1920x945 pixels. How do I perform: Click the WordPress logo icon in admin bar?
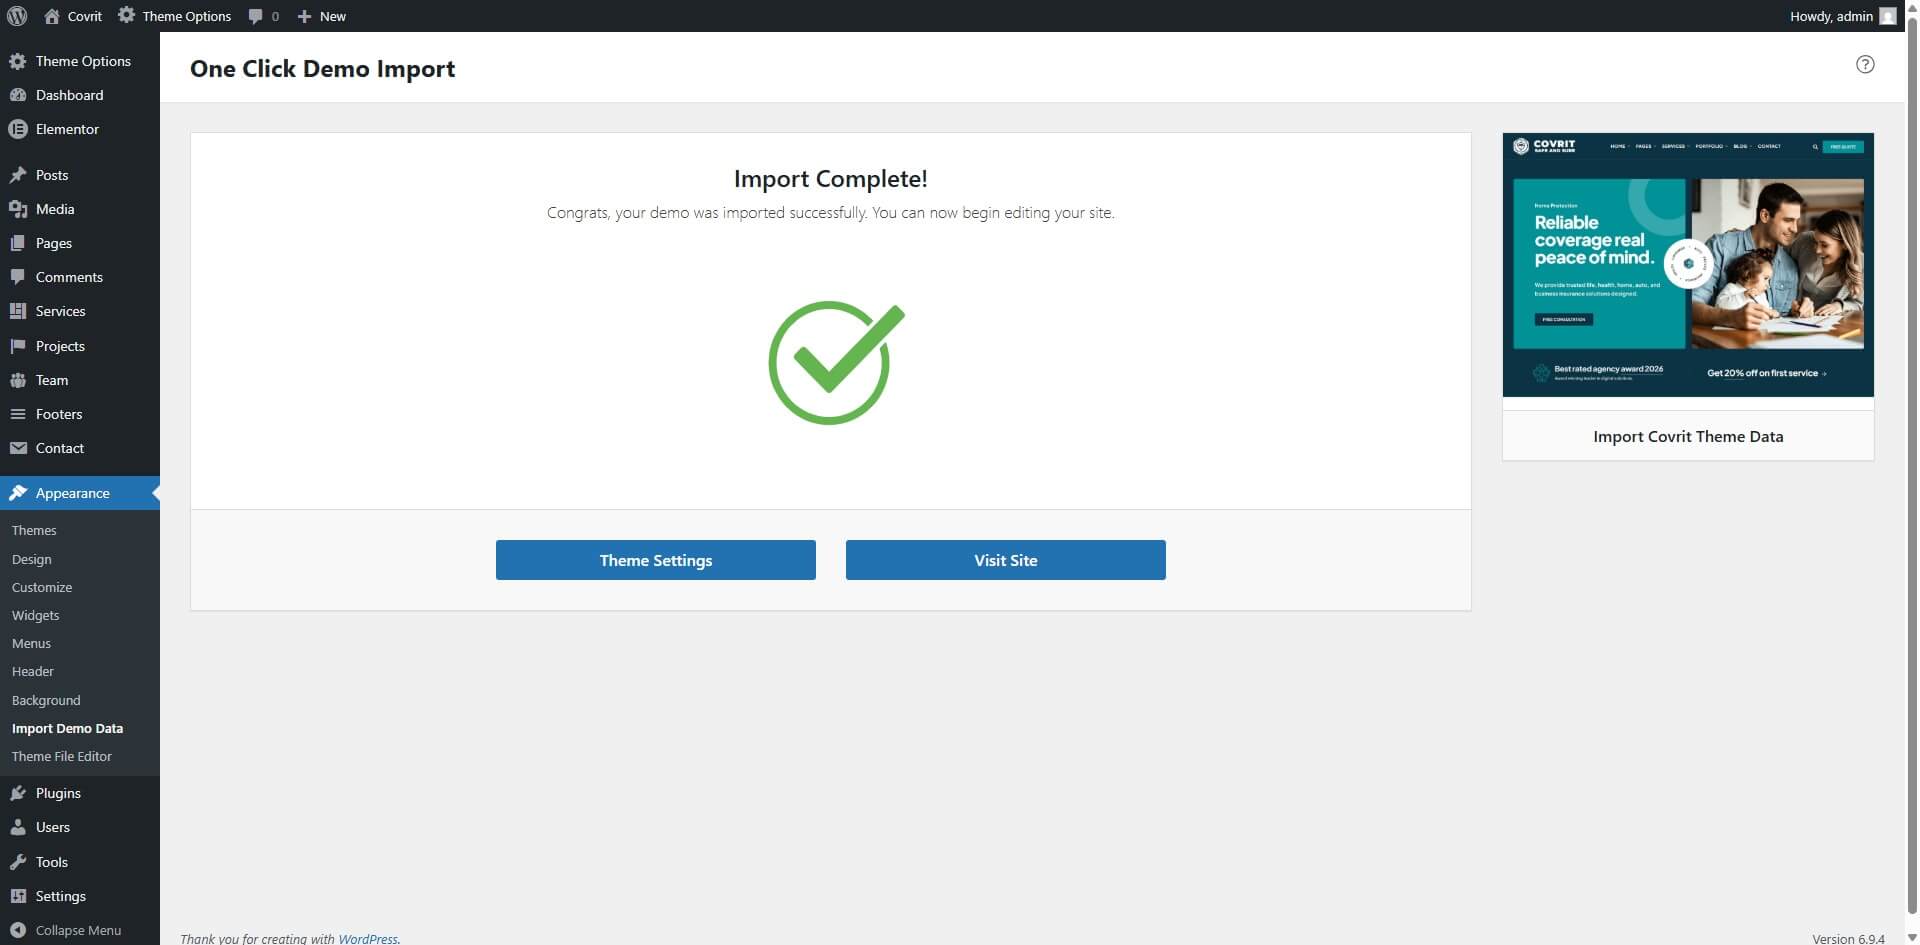(x=16, y=16)
